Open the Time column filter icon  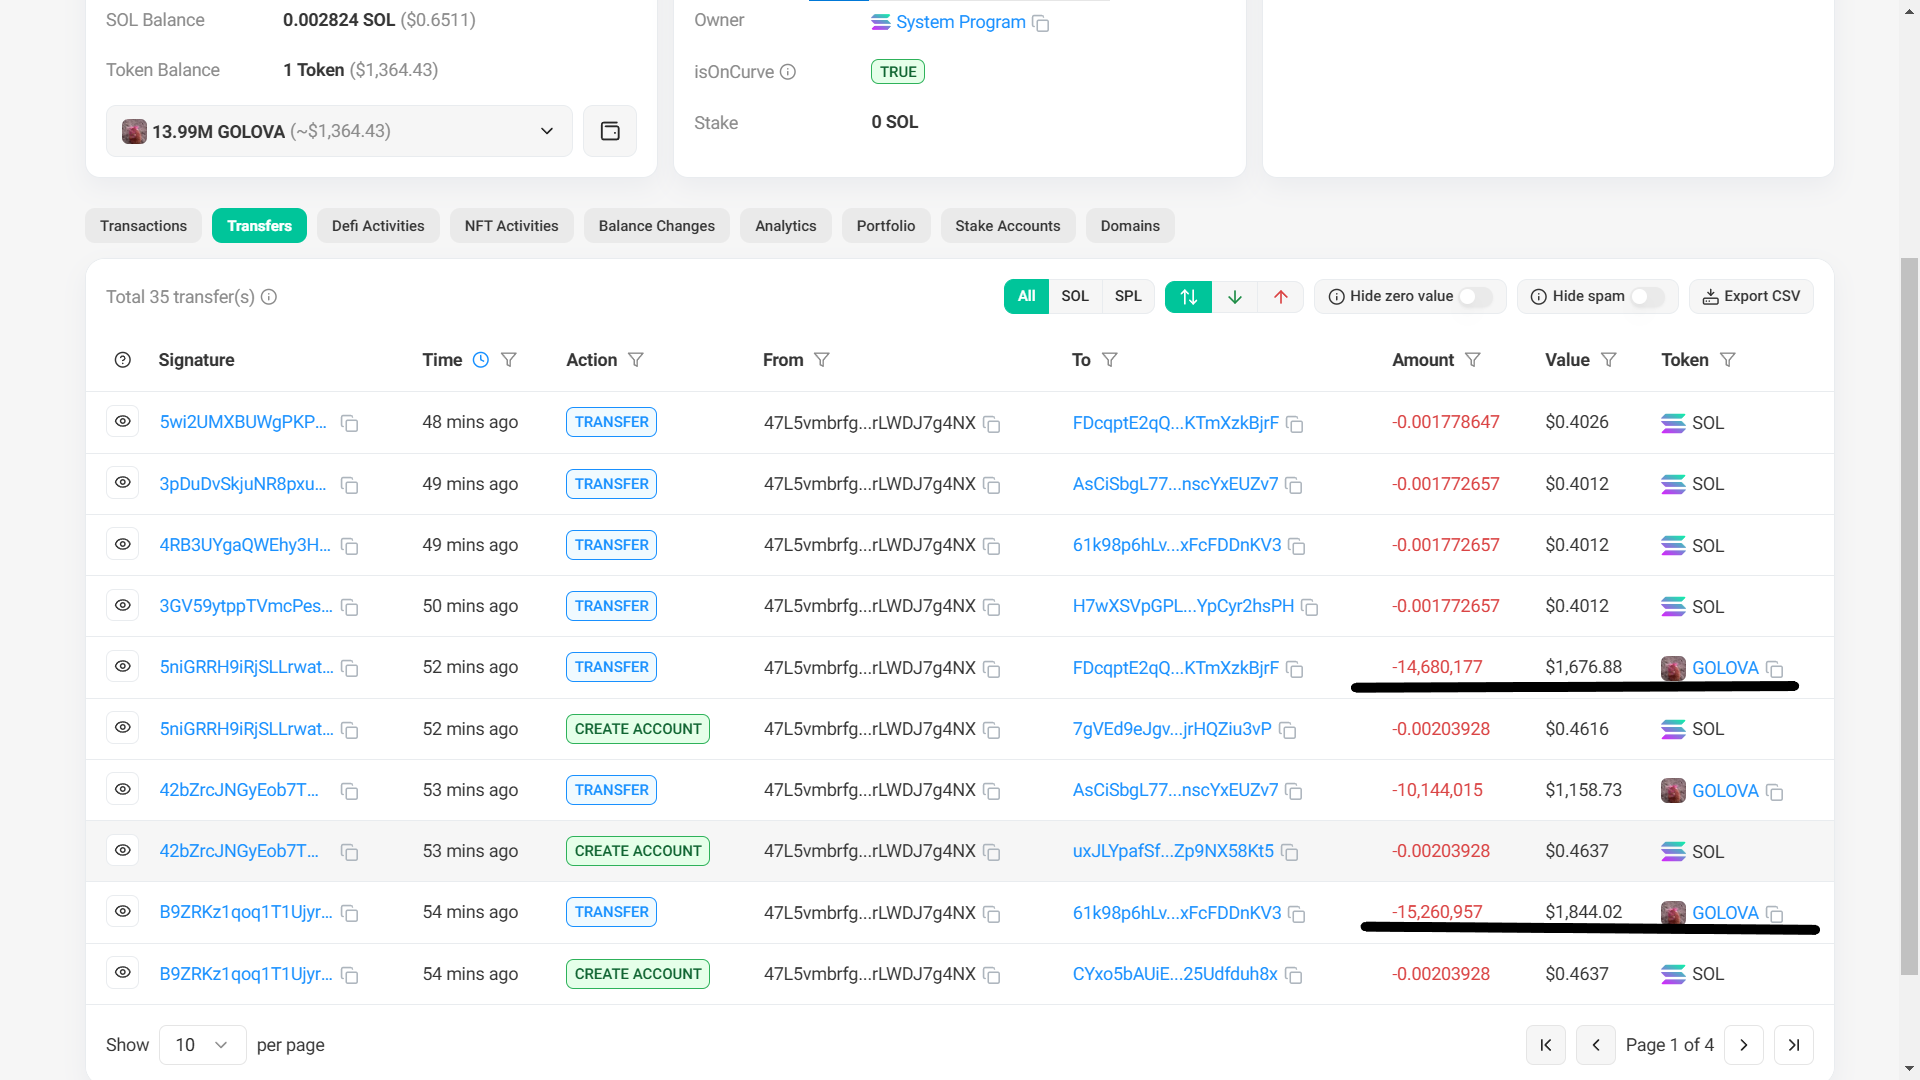coord(509,360)
